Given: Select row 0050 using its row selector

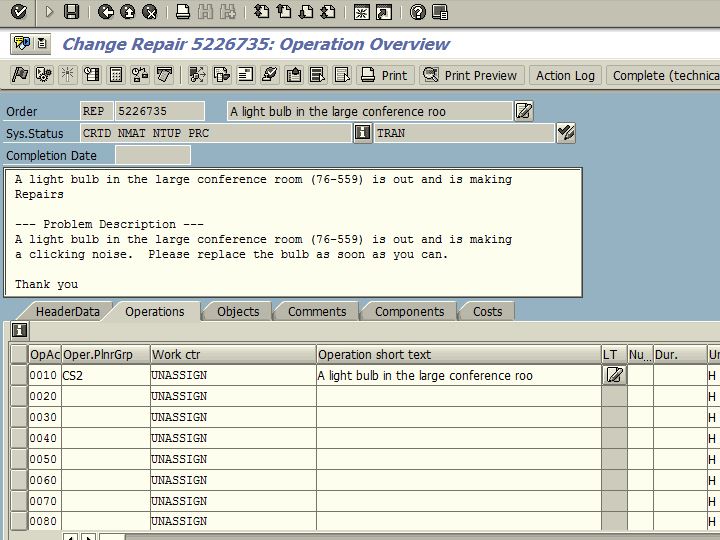Looking at the screenshot, I should [x=19, y=459].
